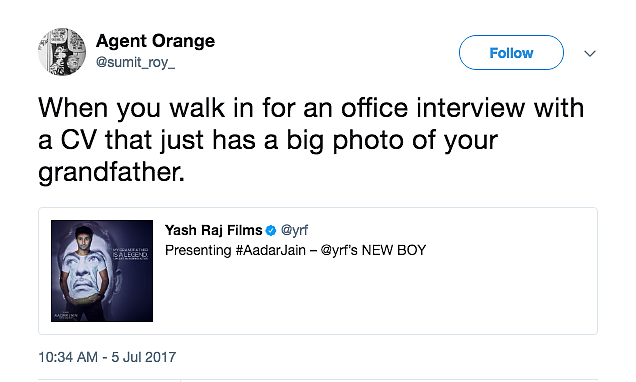The width and height of the screenshot is (636, 382).
Task: Click the 'IS A LEGEND' text on poster
Action: click(130, 255)
